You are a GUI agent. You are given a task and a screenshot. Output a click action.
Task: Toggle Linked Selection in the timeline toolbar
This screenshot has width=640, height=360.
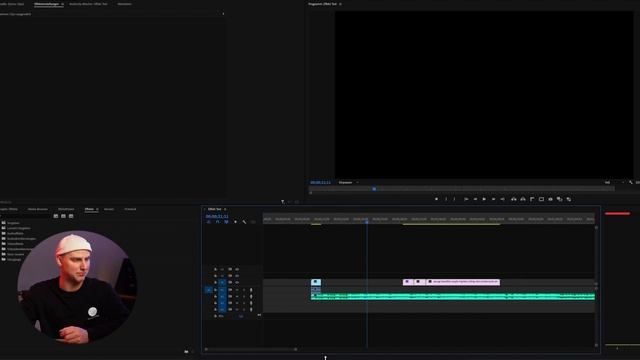click(226, 222)
